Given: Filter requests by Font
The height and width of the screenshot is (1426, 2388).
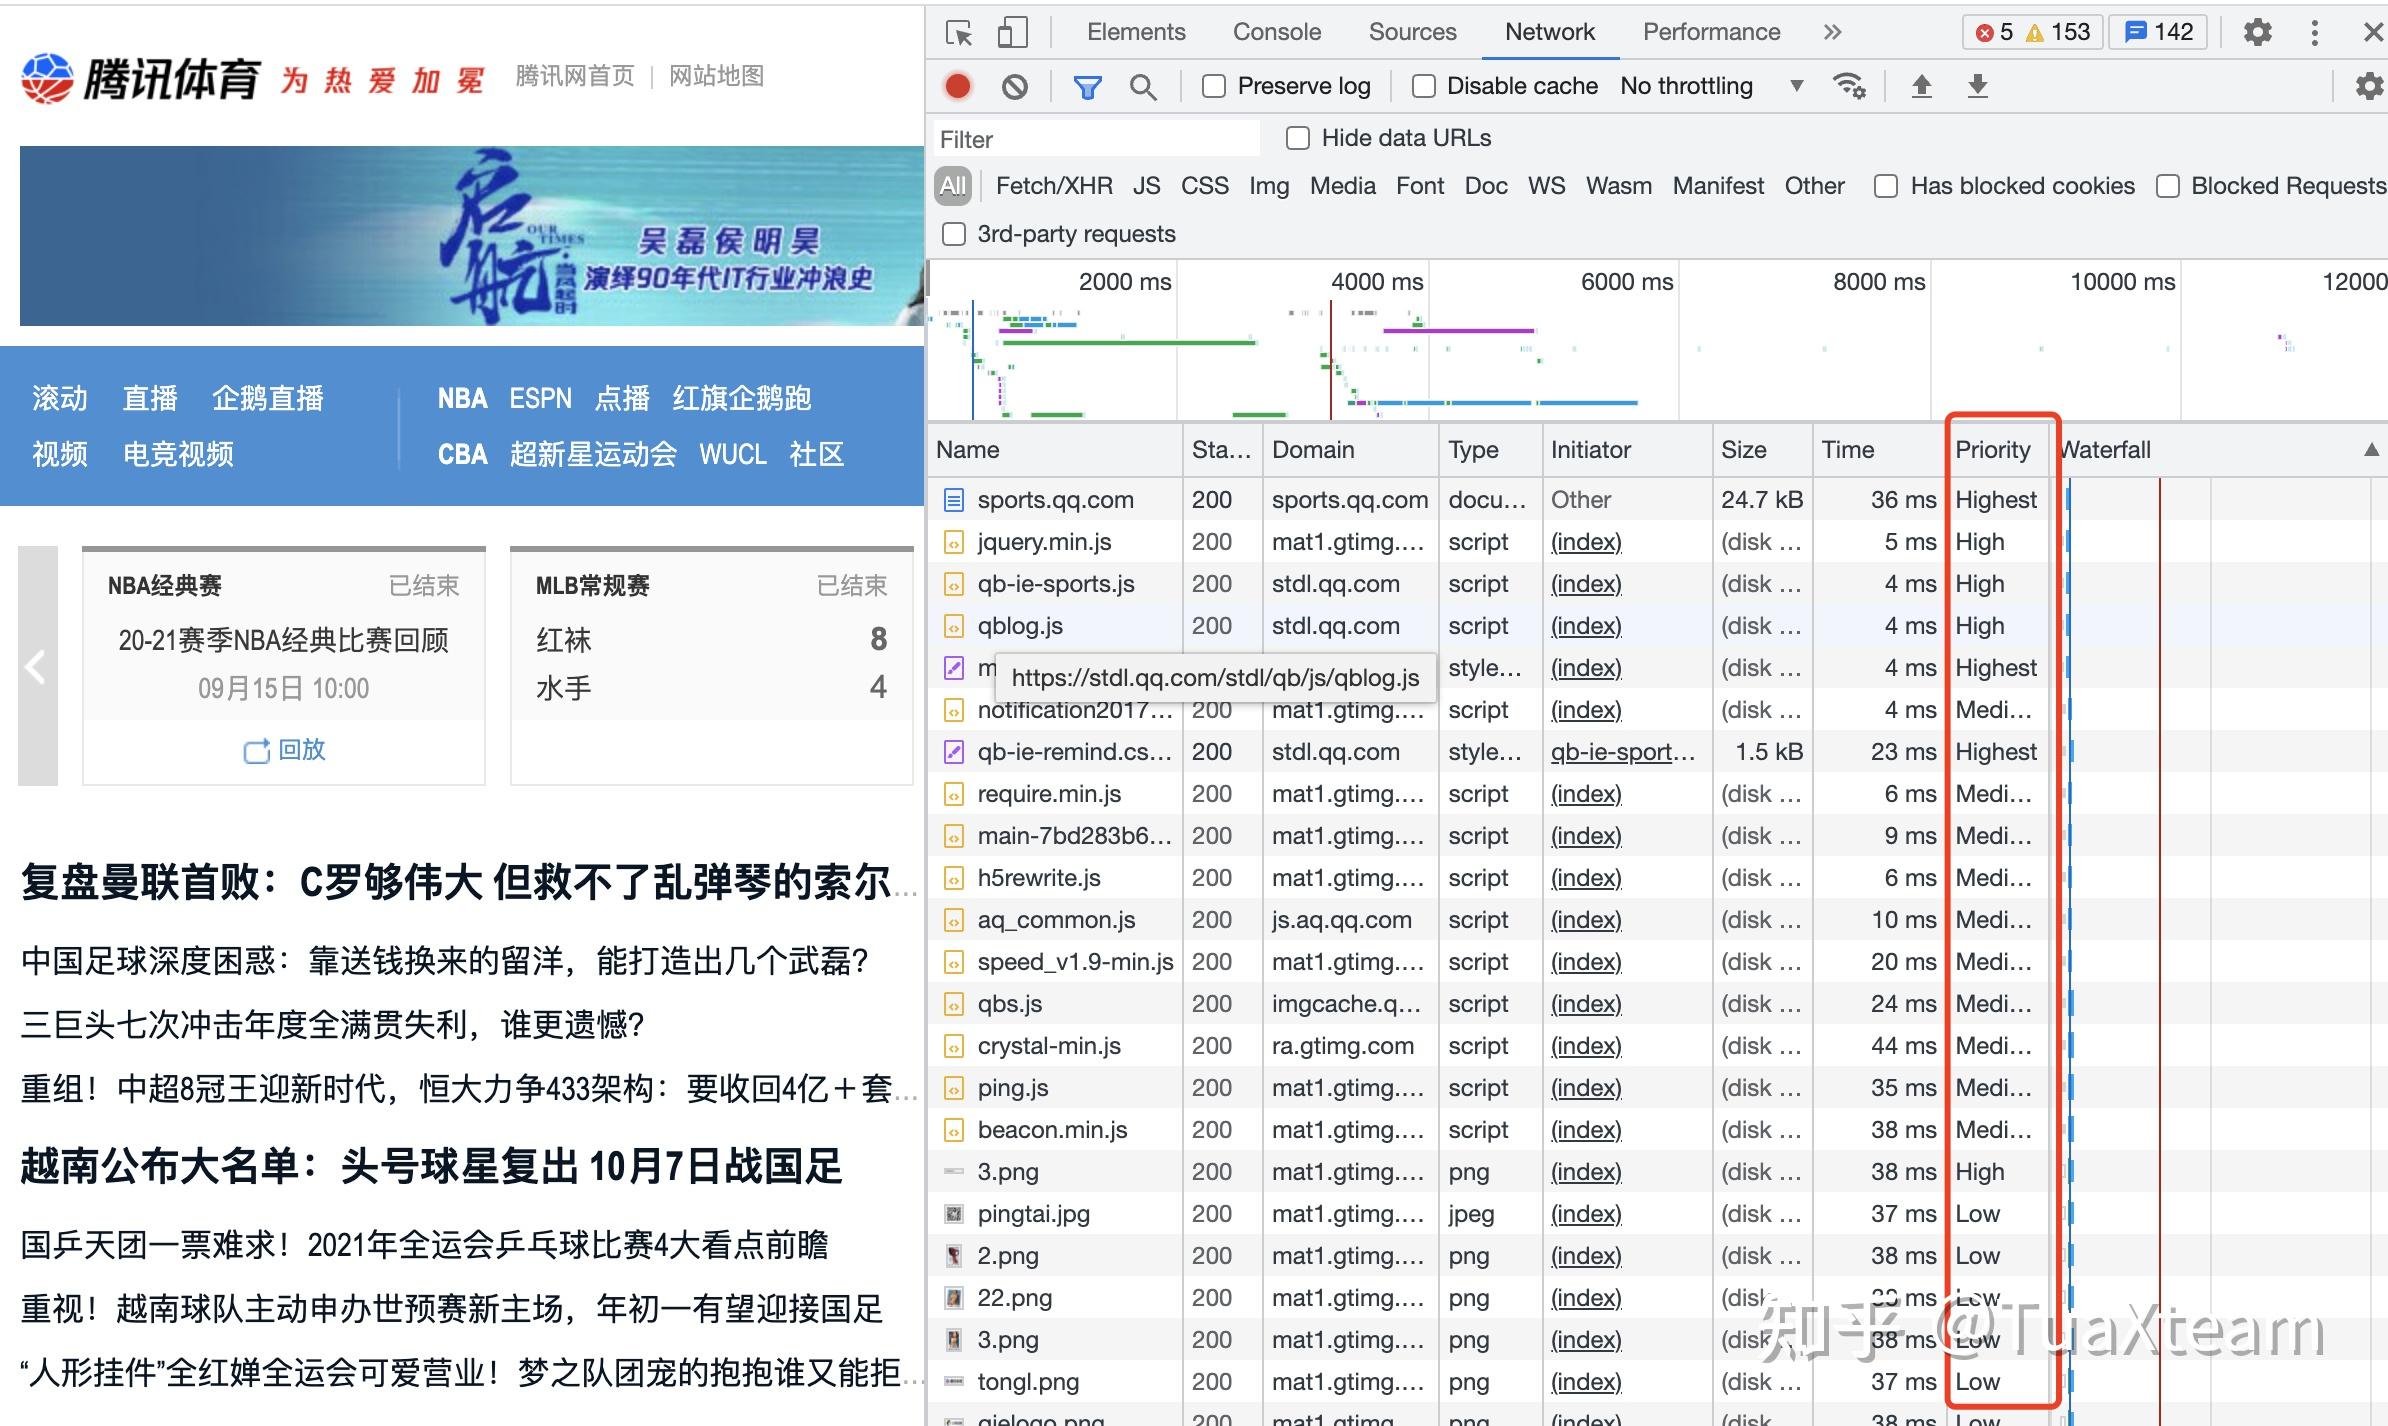Looking at the screenshot, I should (1419, 186).
